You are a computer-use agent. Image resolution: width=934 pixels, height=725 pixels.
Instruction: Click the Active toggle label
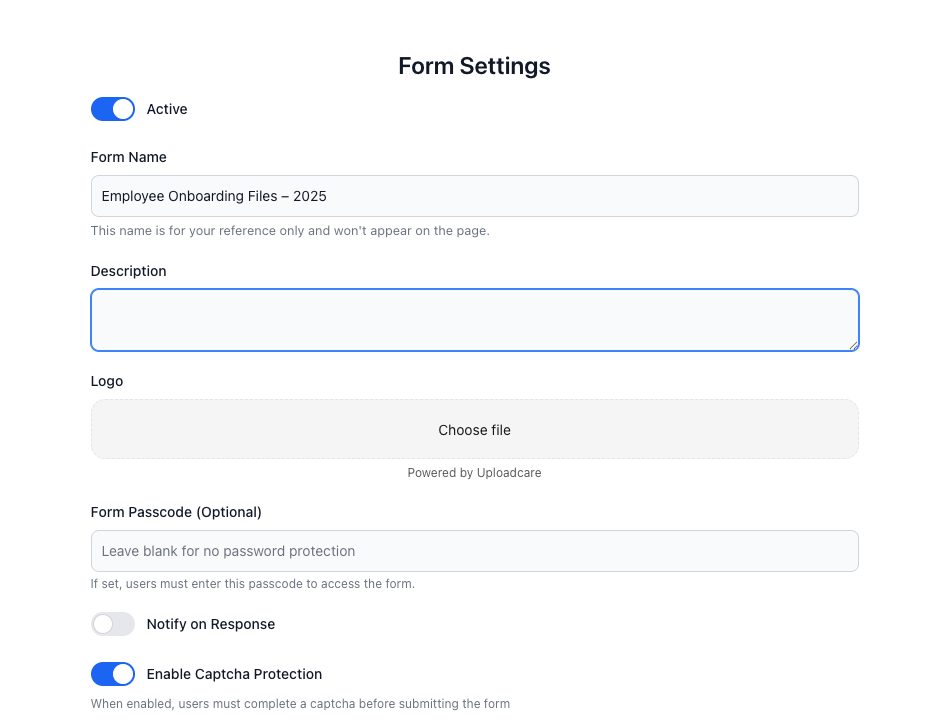167,109
